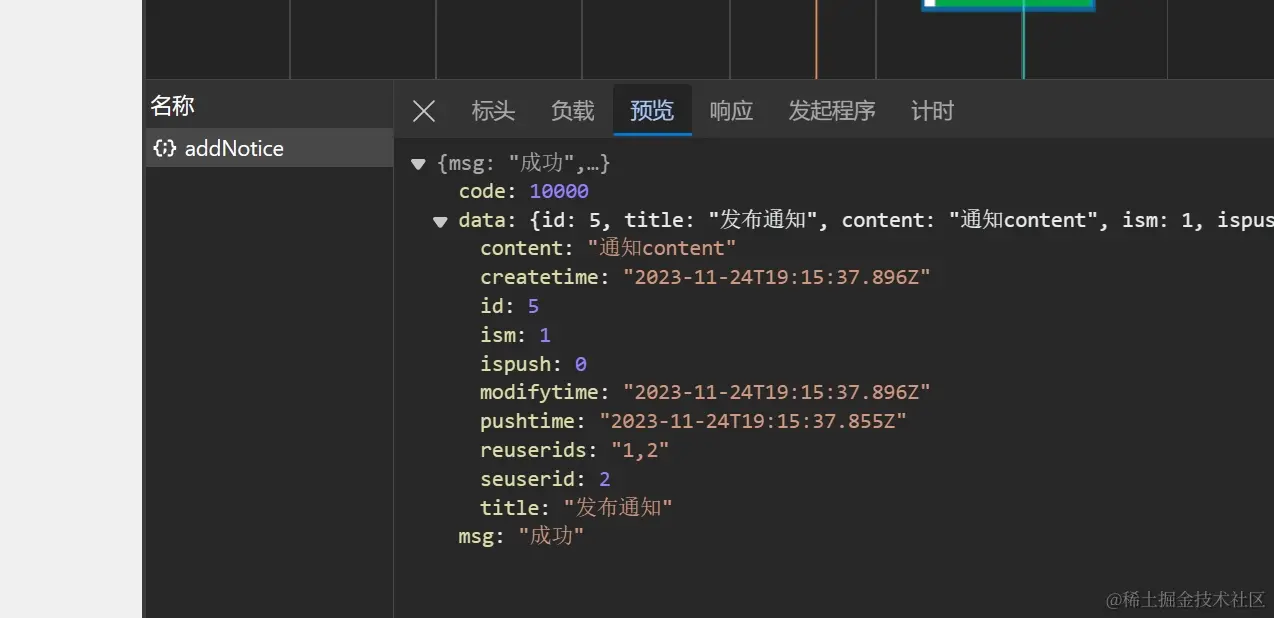Select the addNotice request row
This screenshot has width=1274, height=618.
[269, 148]
